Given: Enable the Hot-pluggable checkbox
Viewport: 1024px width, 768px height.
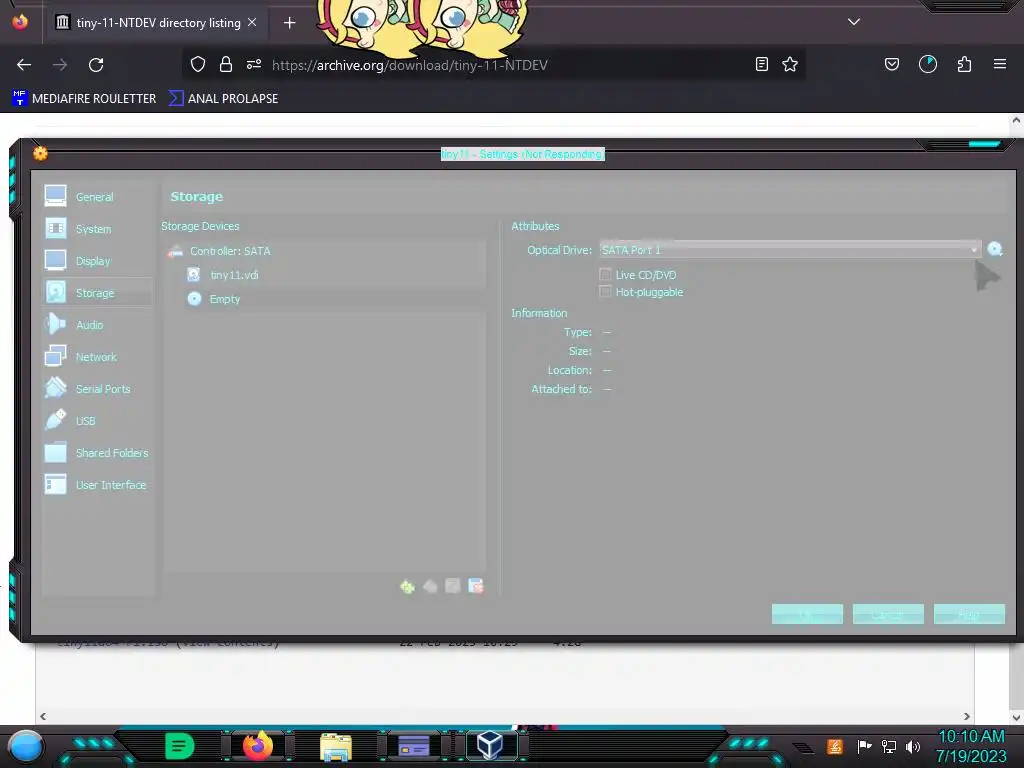Looking at the screenshot, I should (x=605, y=291).
